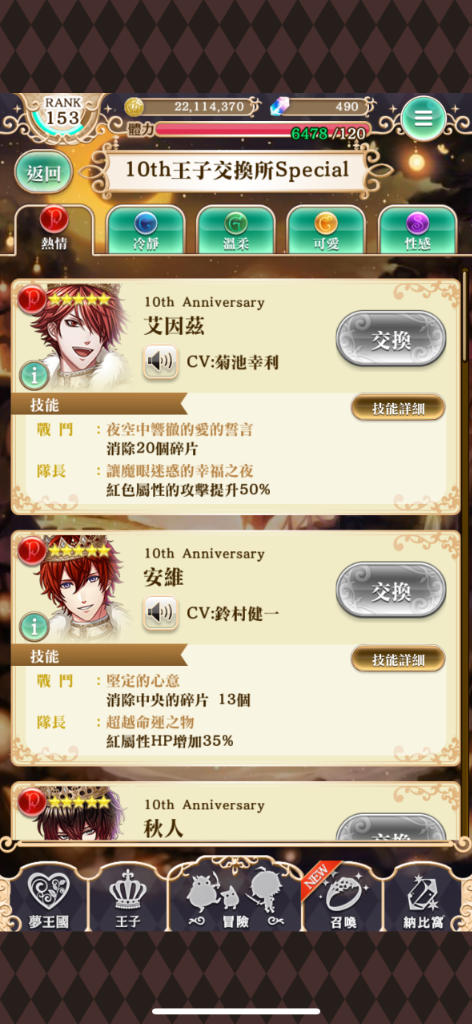Play 安維 voice sample speaker icon

tap(161, 613)
